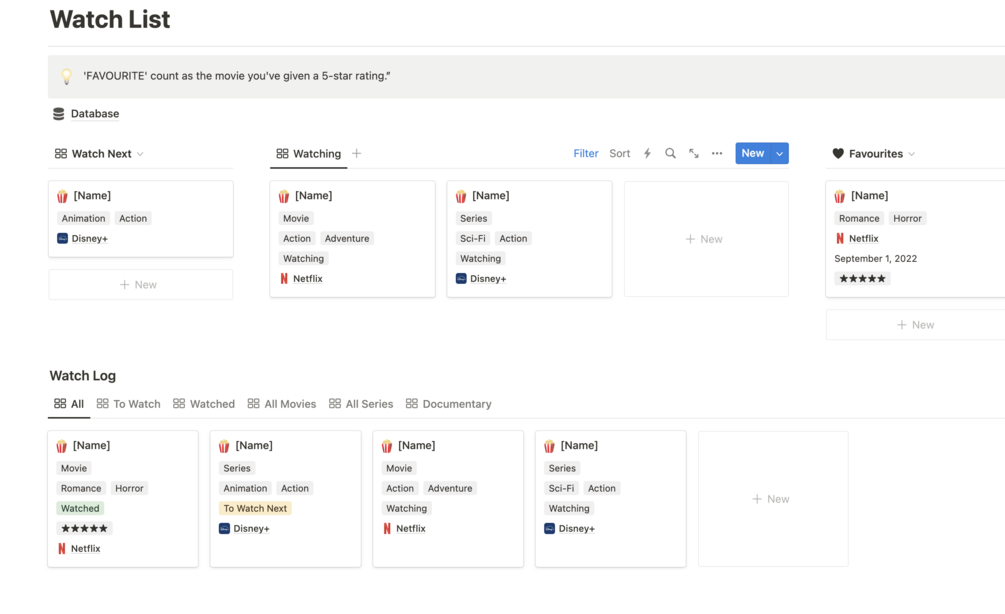Expand the Favourites view dropdown
This screenshot has height=614, width=1005.
(x=912, y=154)
